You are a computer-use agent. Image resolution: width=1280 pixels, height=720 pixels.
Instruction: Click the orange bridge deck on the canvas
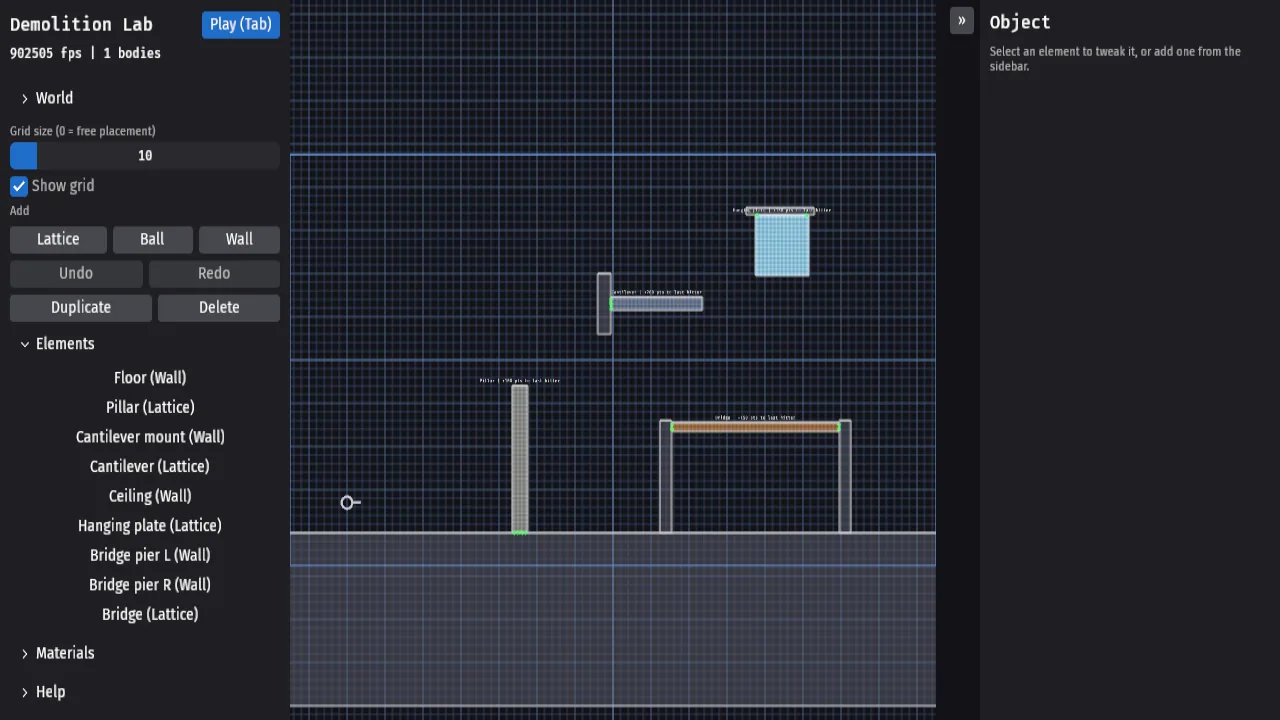755,427
